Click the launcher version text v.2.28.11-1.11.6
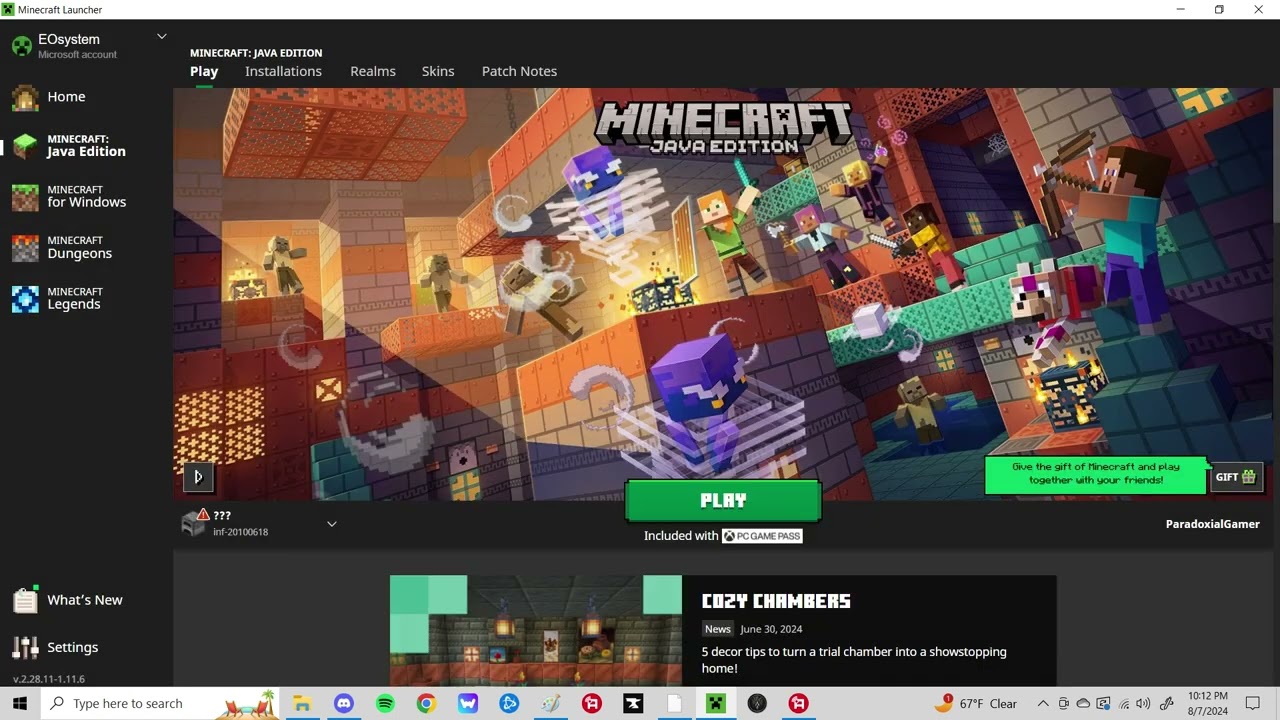Viewport: 1280px width, 720px height. pyautogui.click(x=49, y=679)
